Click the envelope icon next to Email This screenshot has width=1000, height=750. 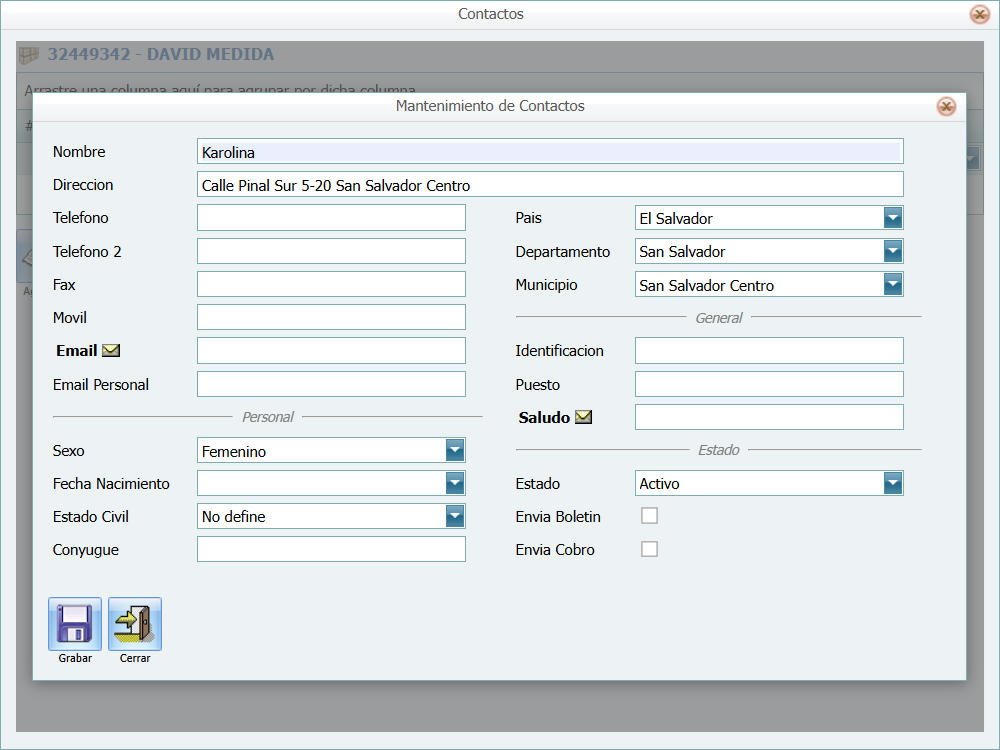pyautogui.click(x=111, y=351)
